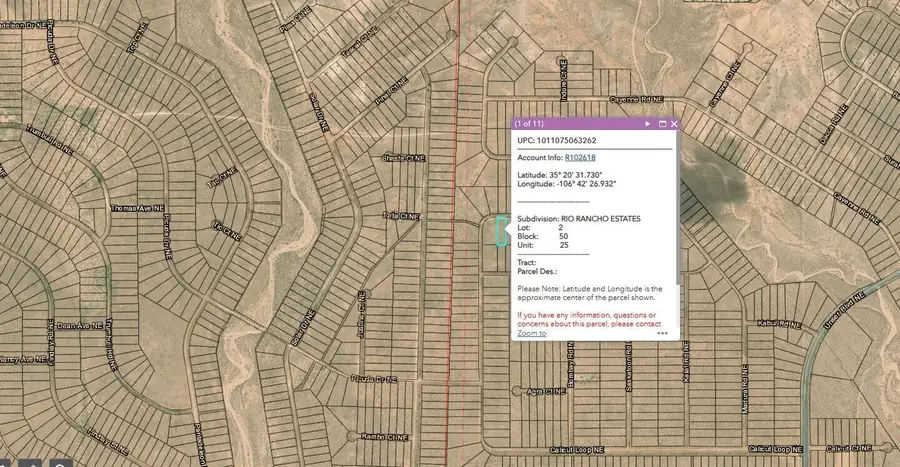Image resolution: width=900 pixels, height=467 pixels.
Task: Click the Kabul Rd NE street label
Action: [779, 324]
